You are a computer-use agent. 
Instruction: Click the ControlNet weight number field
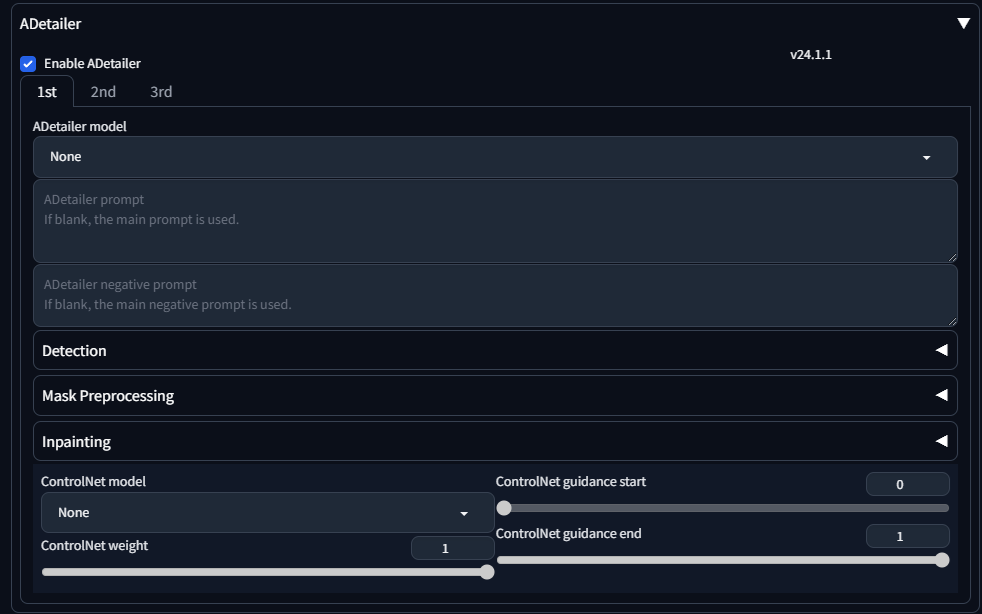452,548
